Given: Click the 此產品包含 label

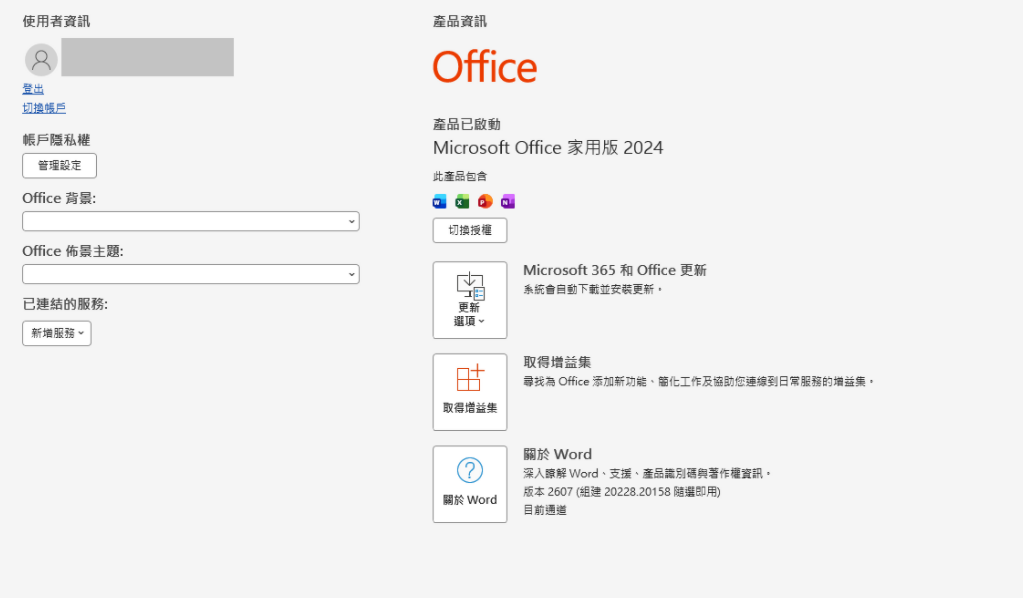Looking at the screenshot, I should [x=459, y=177].
